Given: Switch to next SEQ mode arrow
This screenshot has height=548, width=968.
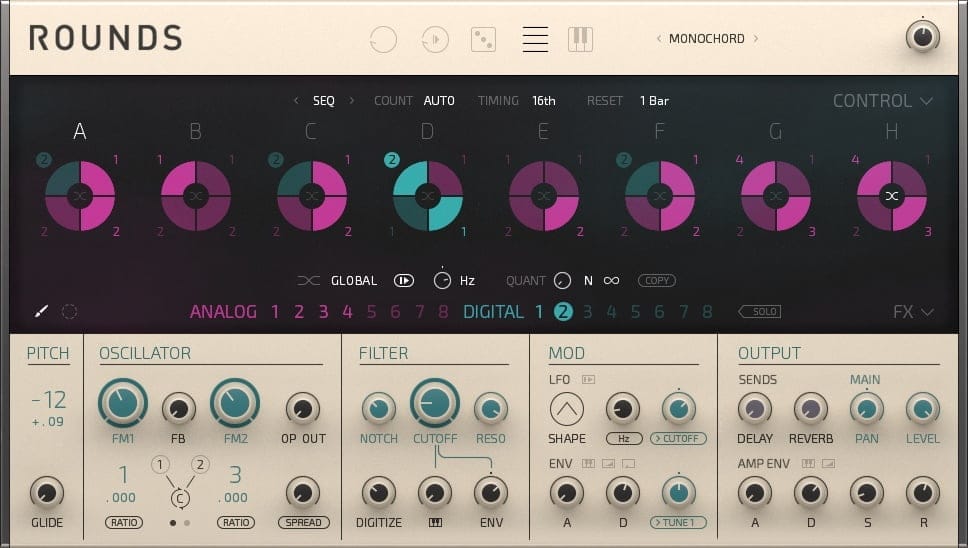Looking at the screenshot, I should pyautogui.click(x=352, y=101).
